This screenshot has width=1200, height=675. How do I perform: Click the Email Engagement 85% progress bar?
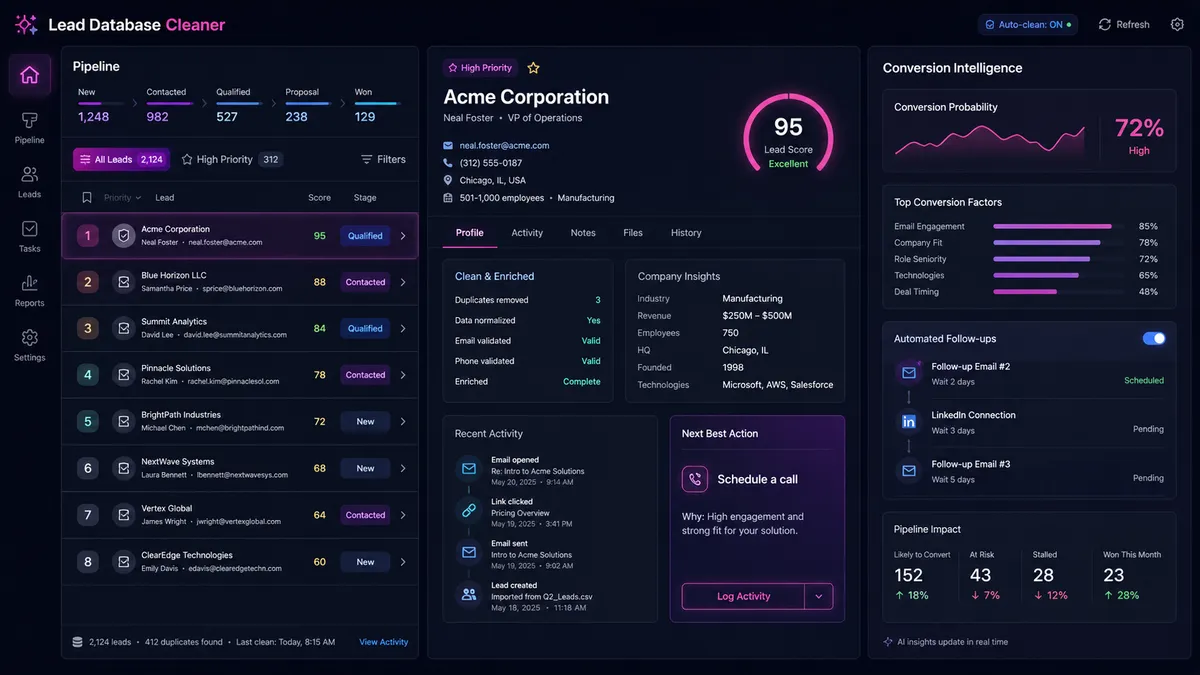1058,227
